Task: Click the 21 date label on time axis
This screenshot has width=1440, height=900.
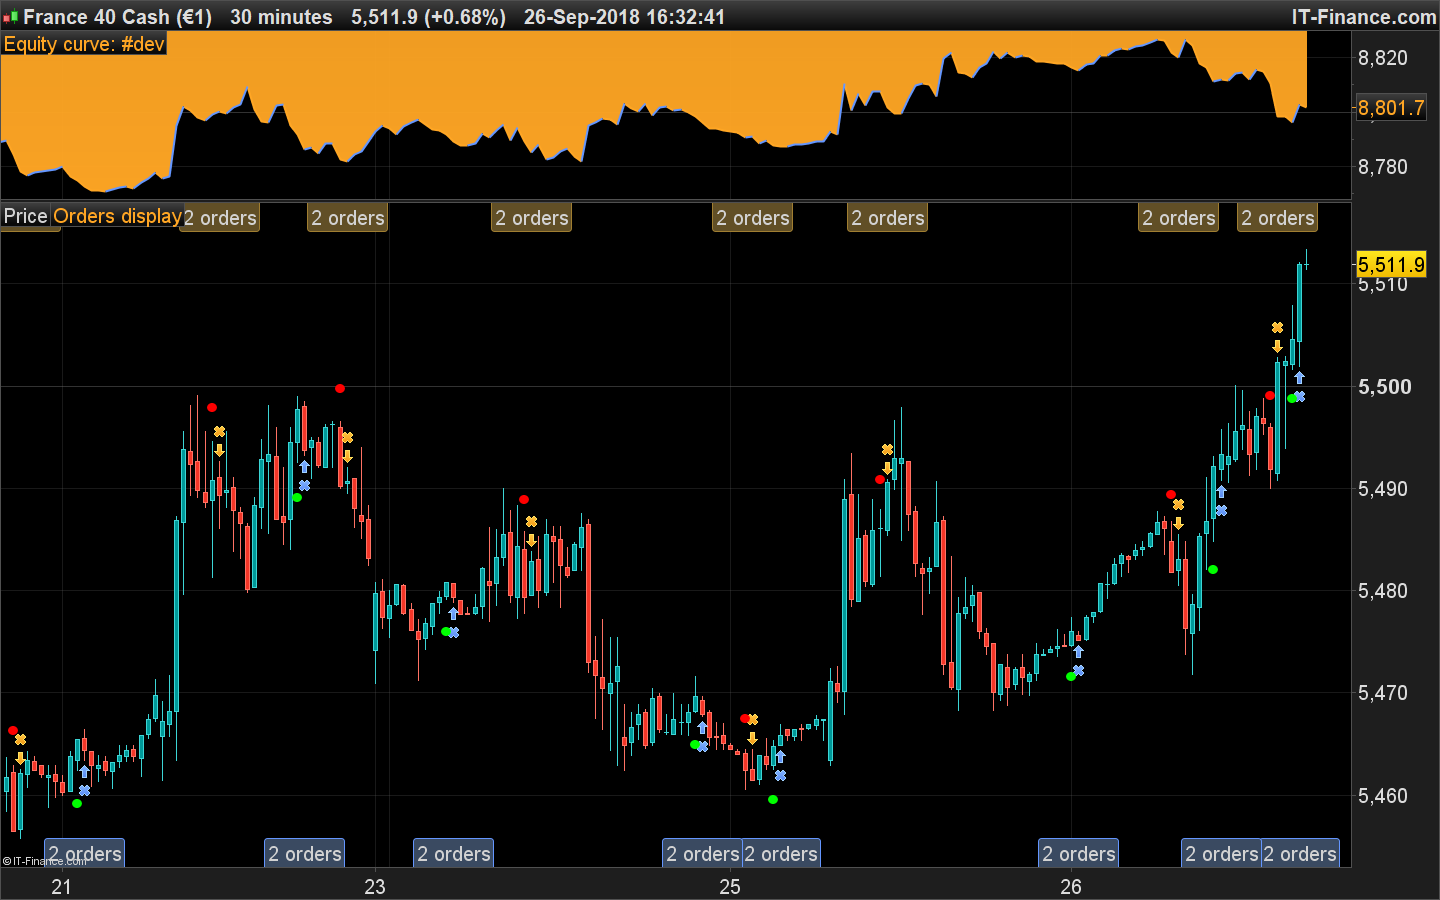Action: coord(62,887)
